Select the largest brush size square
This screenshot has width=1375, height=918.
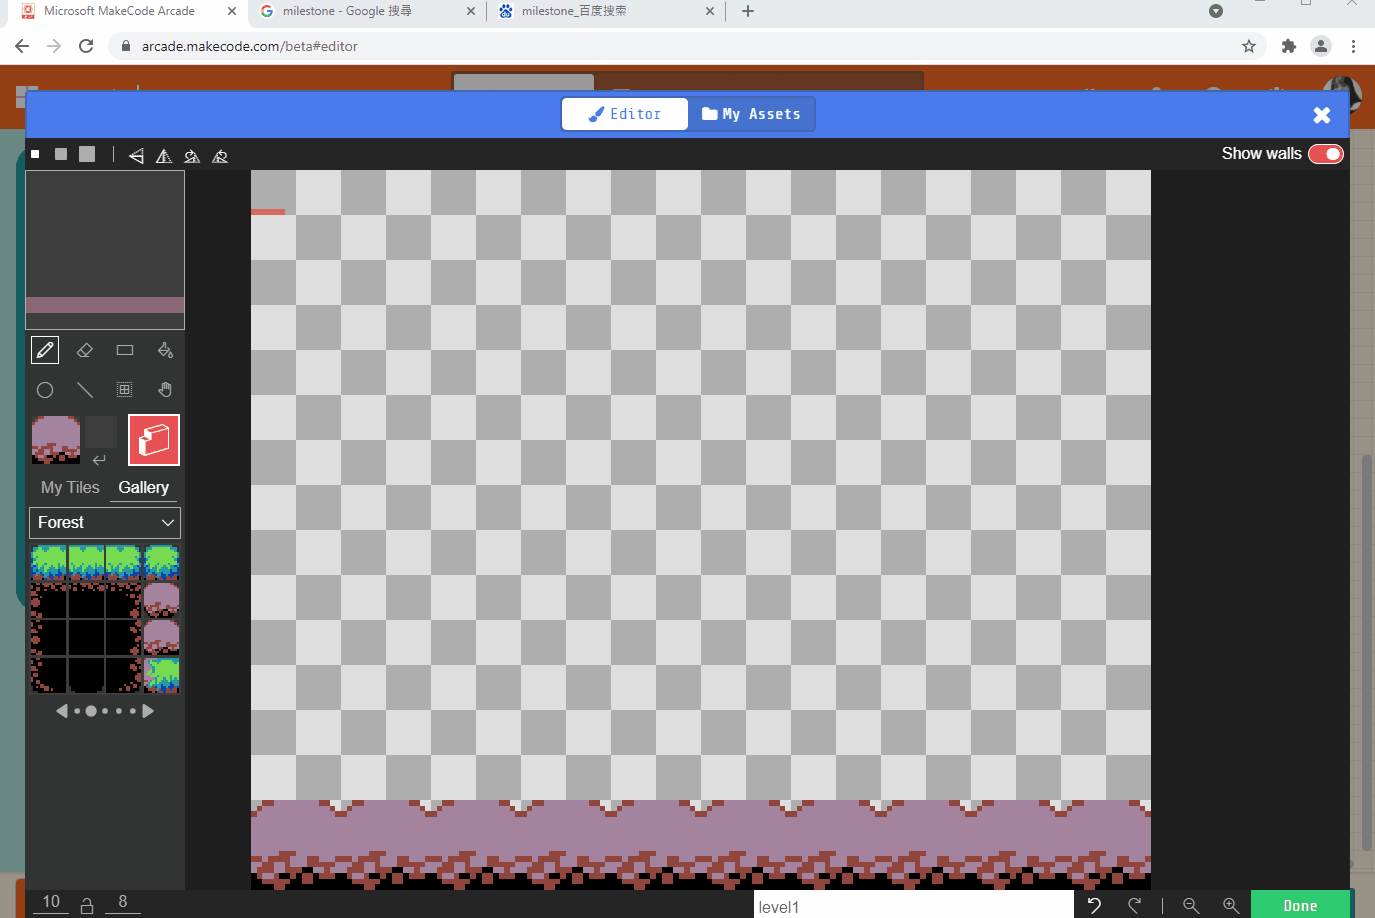[86, 154]
